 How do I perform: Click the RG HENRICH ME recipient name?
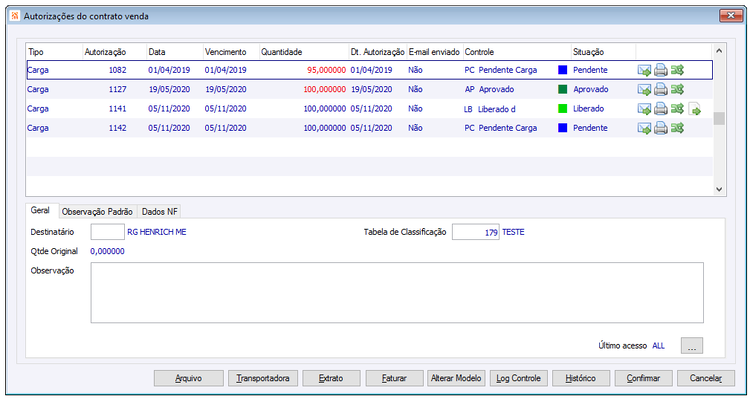[156, 232]
